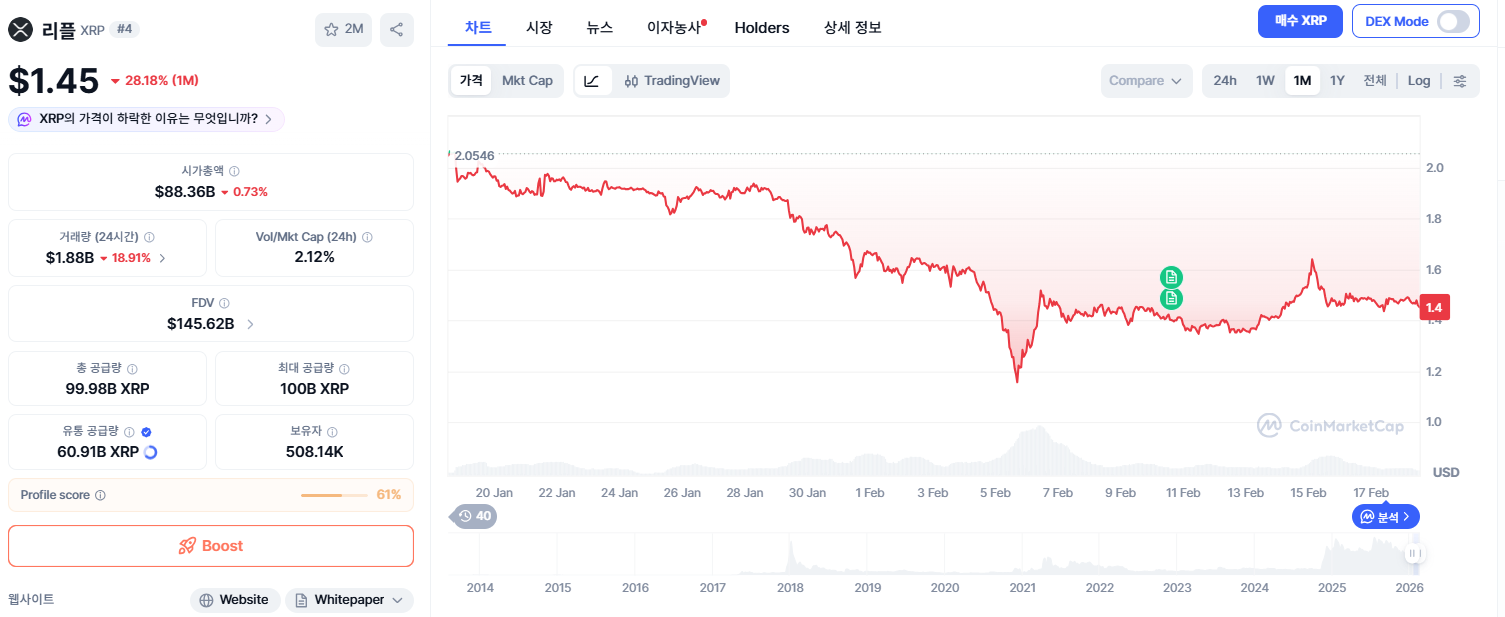Click 2021 on the timeline navigator

(1022, 588)
